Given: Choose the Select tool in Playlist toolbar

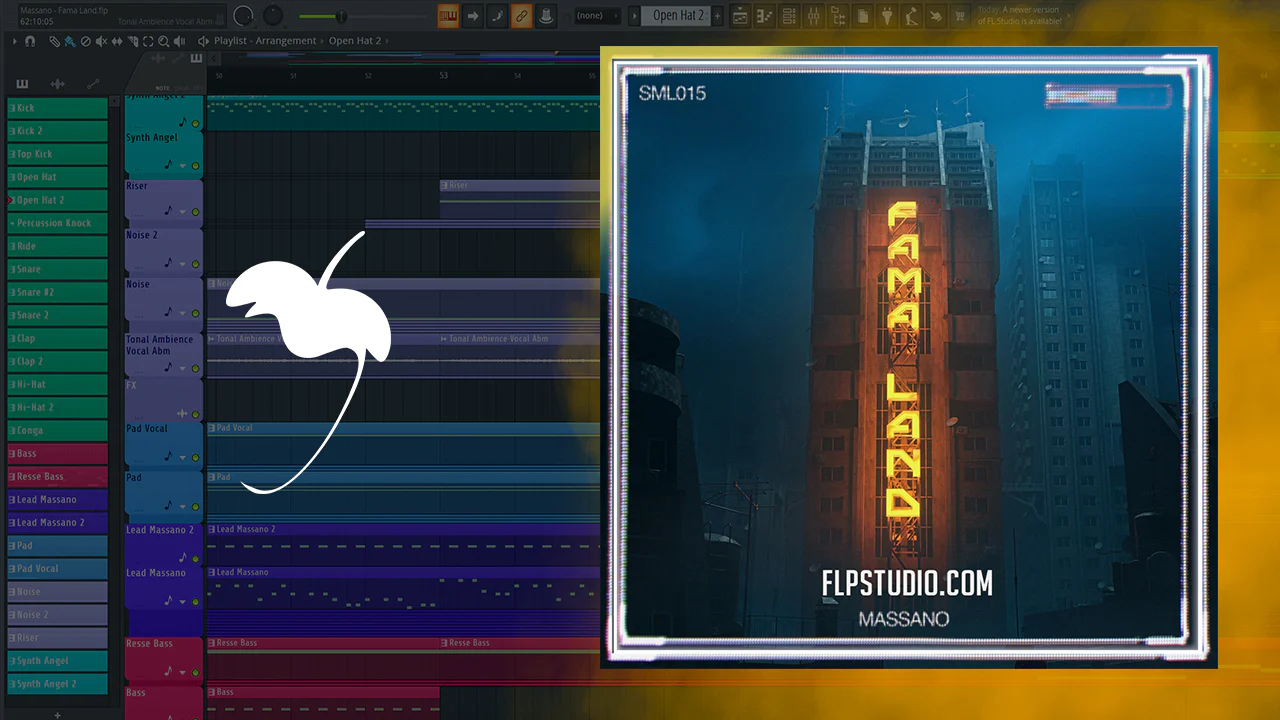Looking at the screenshot, I should (148, 41).
